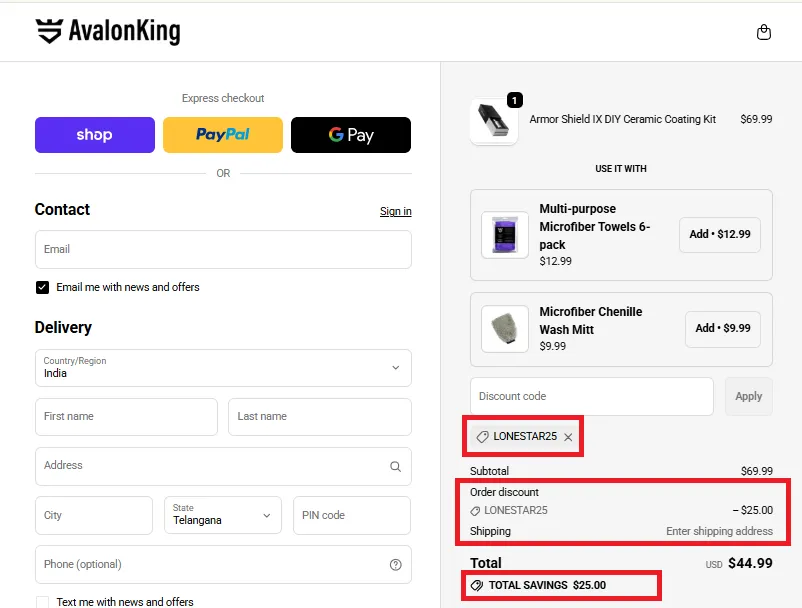Click the Email input field
802x608 pixels.
222,249
